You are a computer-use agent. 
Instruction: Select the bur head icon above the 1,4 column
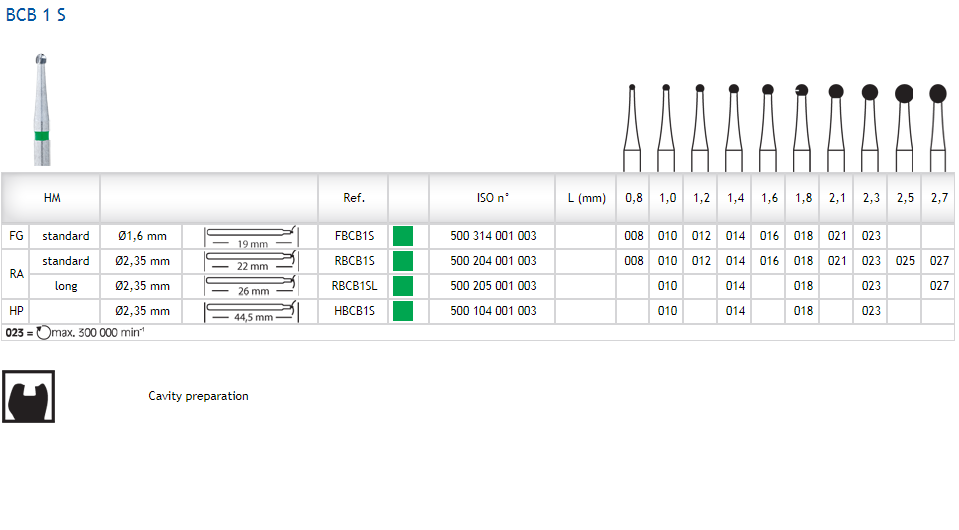734,129
